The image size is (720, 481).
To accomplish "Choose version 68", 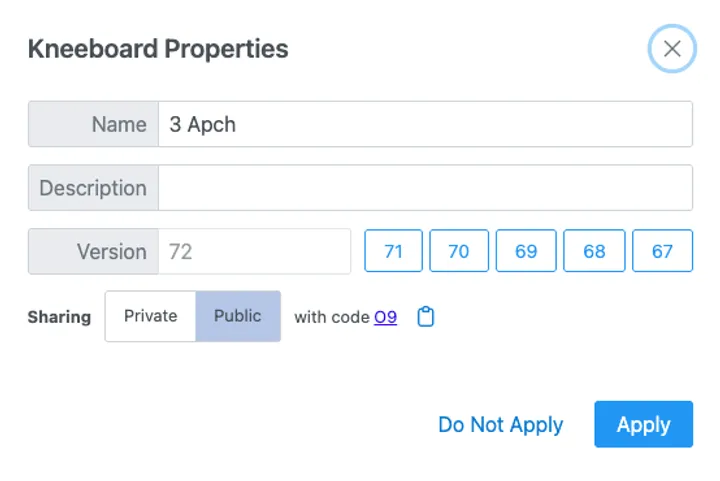I will (594, 251).
